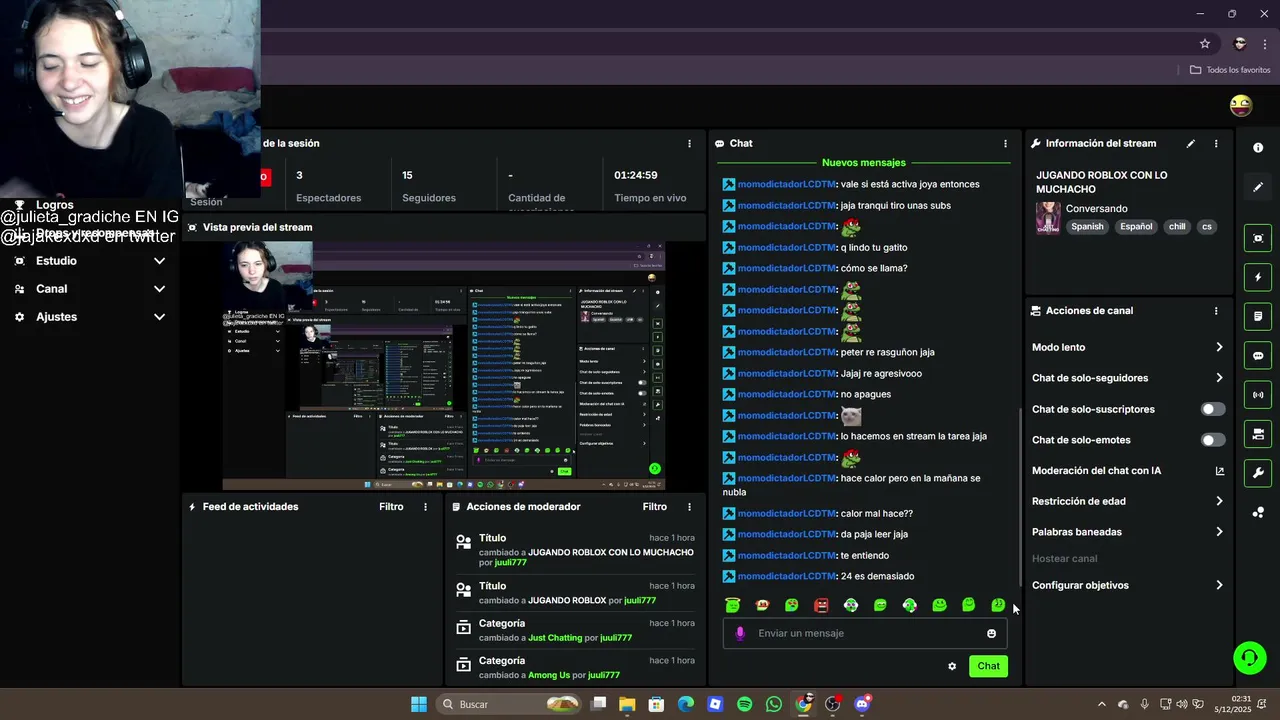
Task: Click the pencil edit icon in right toolbar
Action: [1258, 187]
